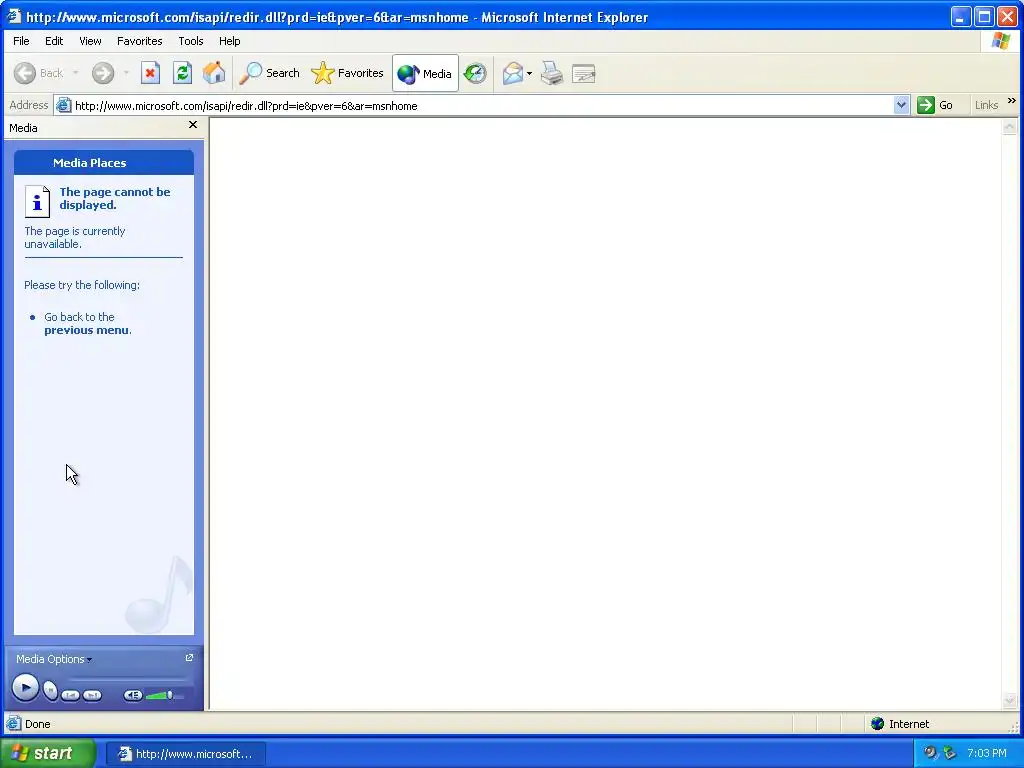The image size is (1024, 768).
Task: Undock the media player pane
Action: click(189, 658)
